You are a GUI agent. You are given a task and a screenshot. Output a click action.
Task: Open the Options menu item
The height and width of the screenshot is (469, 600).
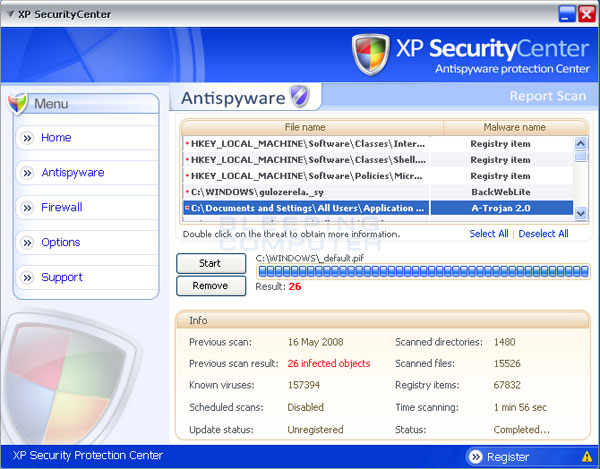pos(88,243)
